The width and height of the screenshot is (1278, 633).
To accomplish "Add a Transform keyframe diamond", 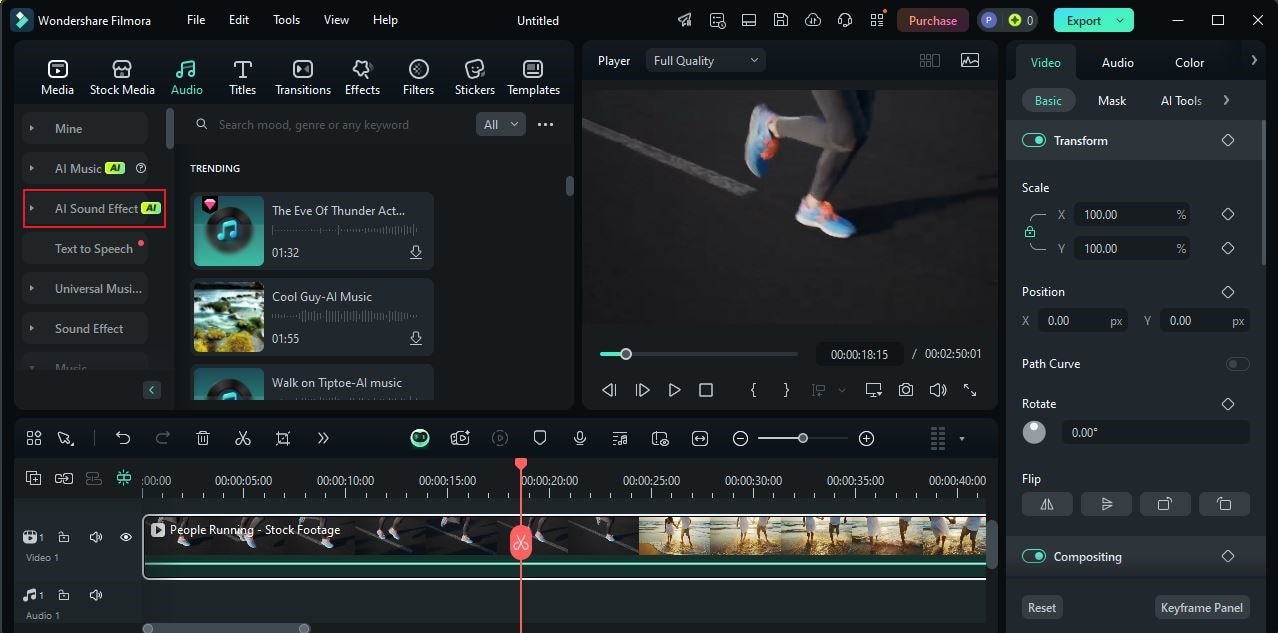I will [x=1227, y=140].
